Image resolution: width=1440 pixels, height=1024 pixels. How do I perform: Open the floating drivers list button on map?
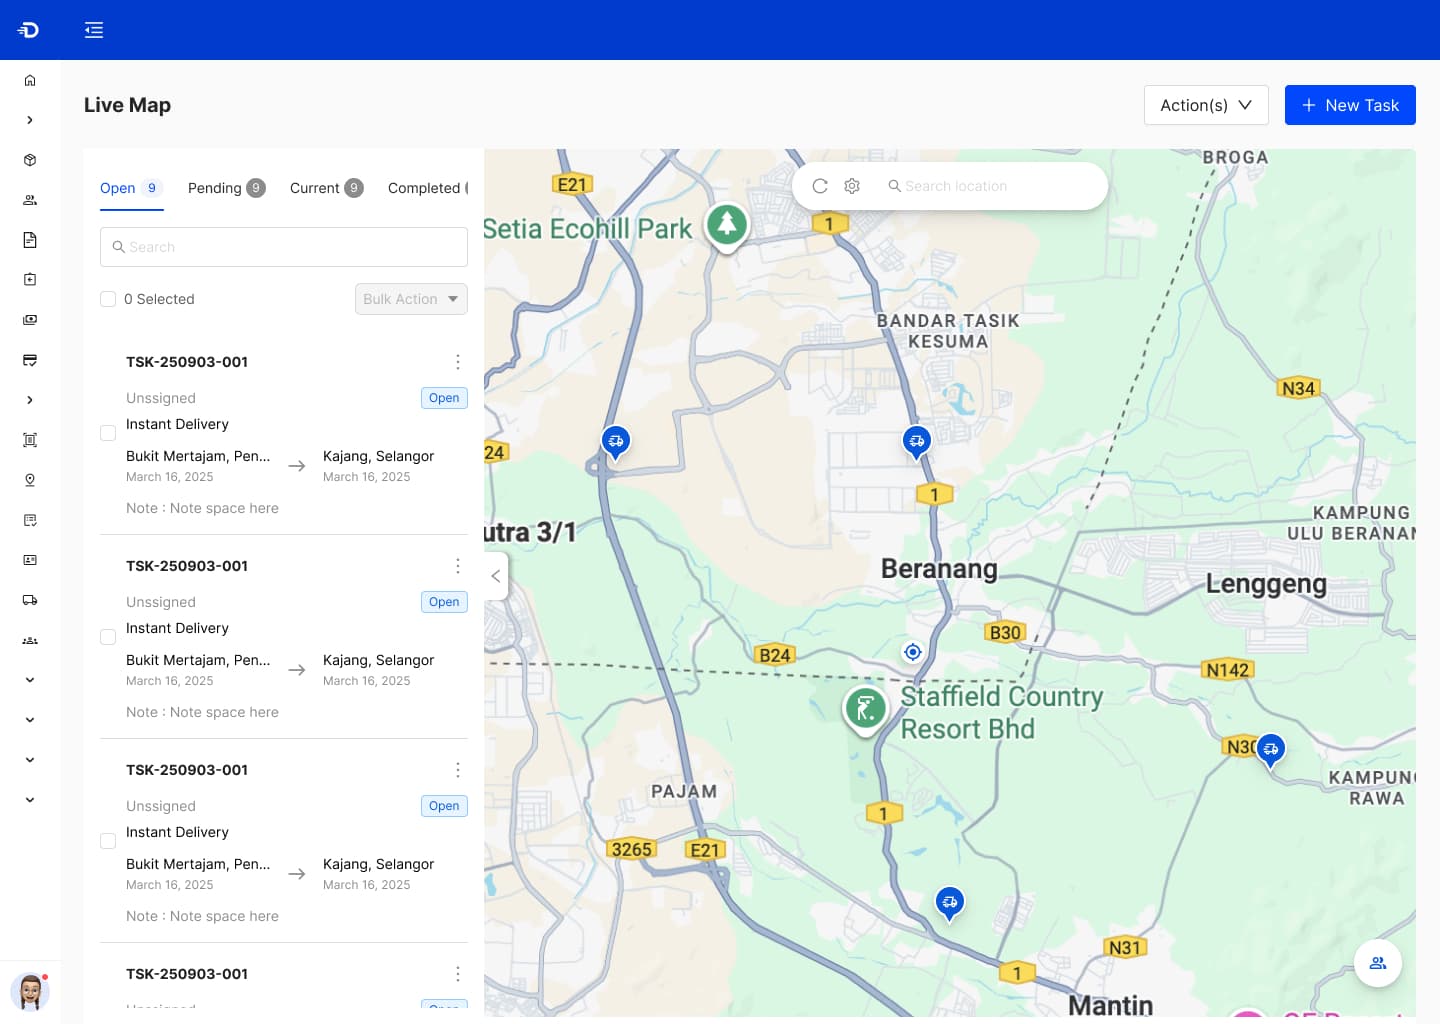[x=1378, y=963]
